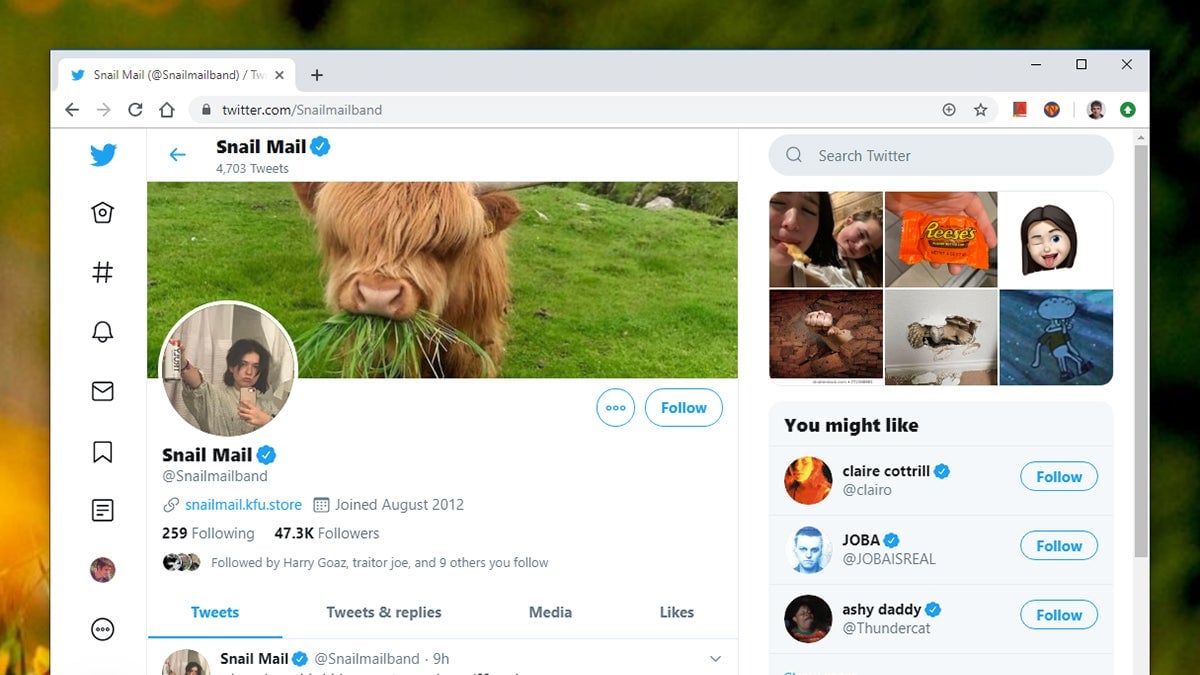This screenshot has width=1200, height=675.
Task: Visit the snailmail.kfu.store link
Action: [242, 505]
